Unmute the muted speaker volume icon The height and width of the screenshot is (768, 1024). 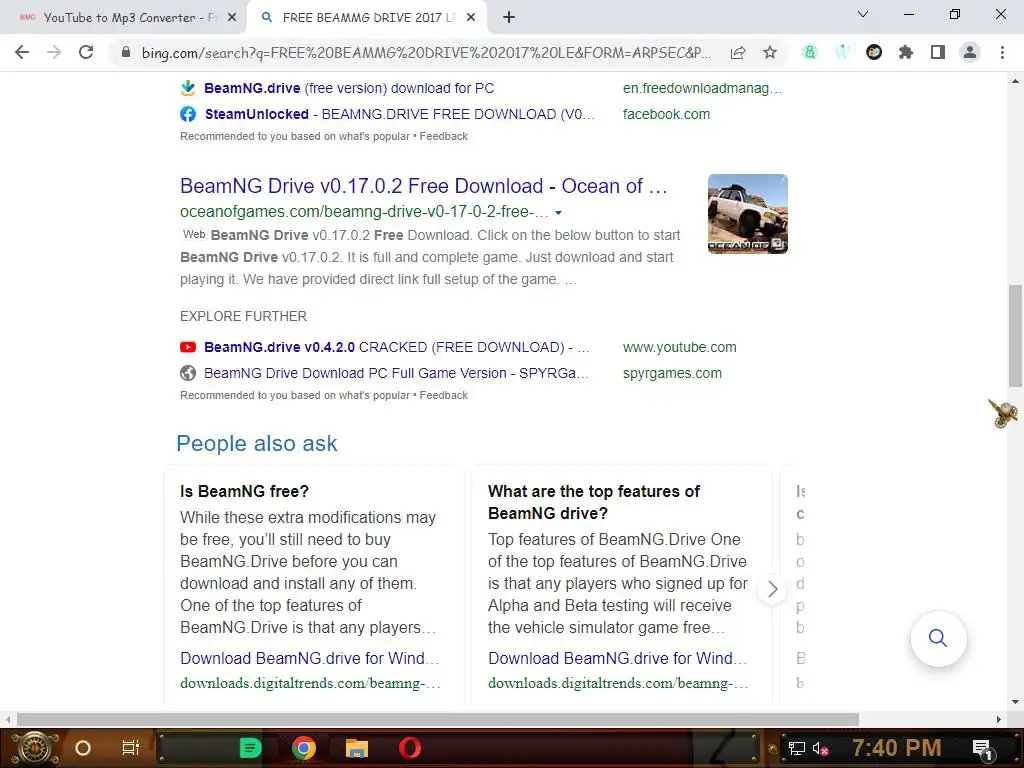point(820,749)
